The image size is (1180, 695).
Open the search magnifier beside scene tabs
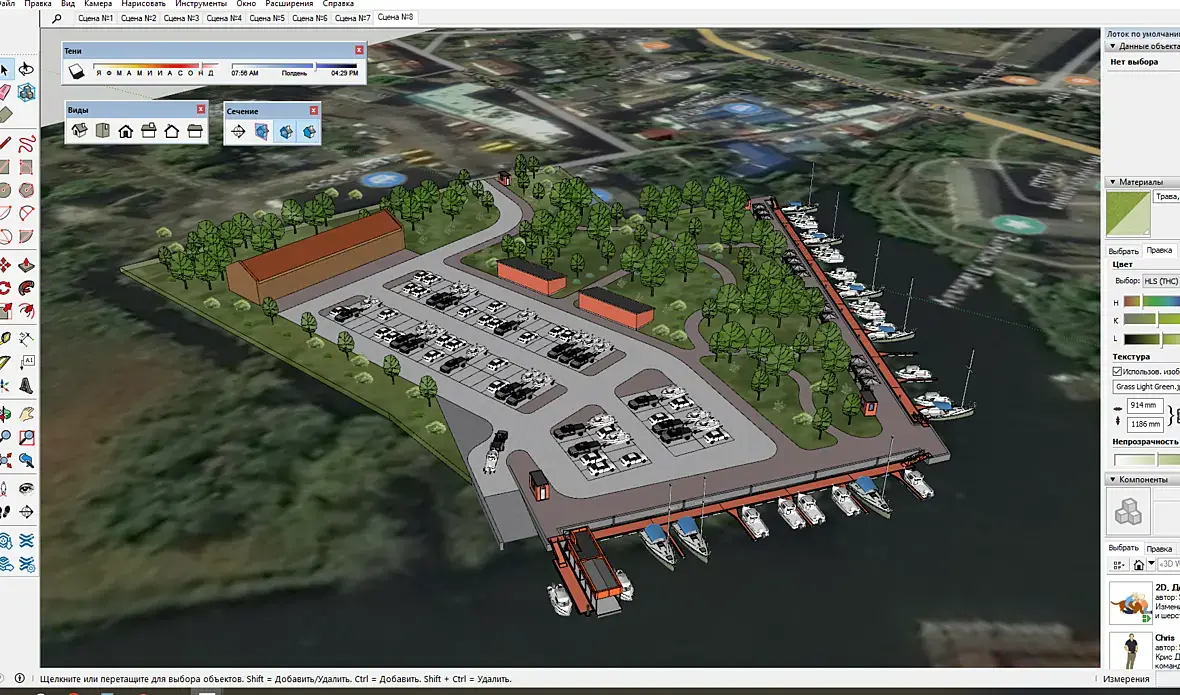pyautogui.click(x=56, y=18)
